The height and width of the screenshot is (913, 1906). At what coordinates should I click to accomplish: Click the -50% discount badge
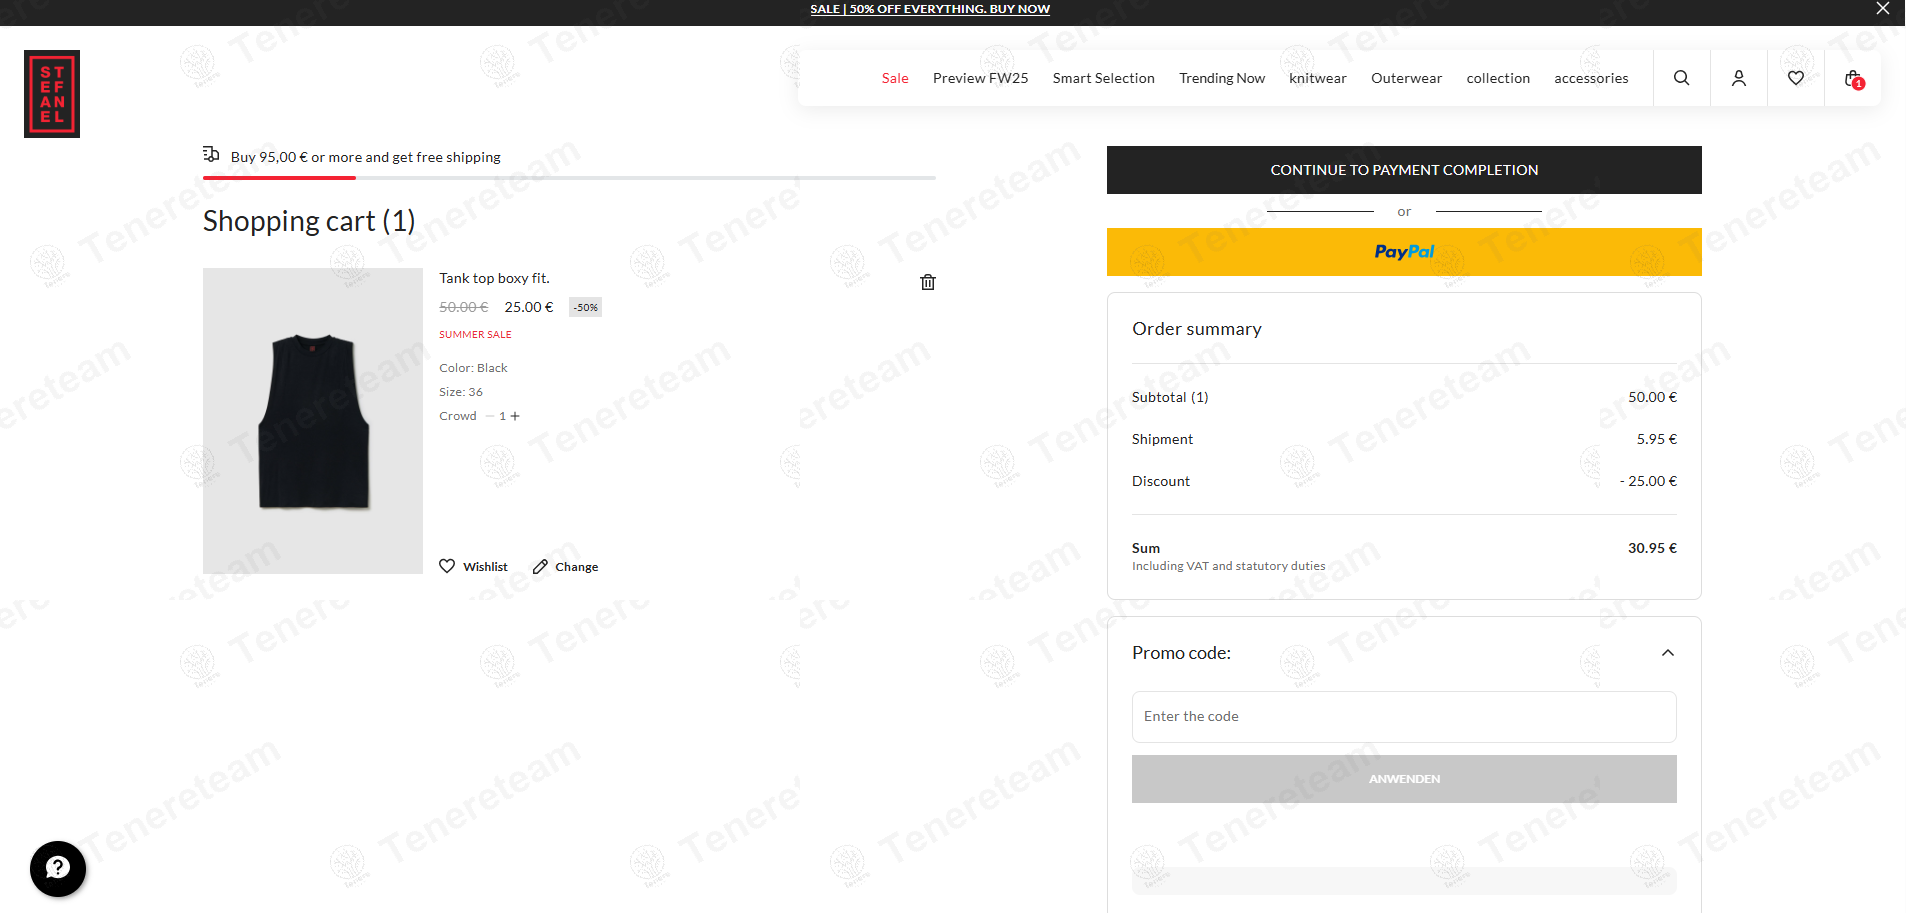[x=586, y=307]
